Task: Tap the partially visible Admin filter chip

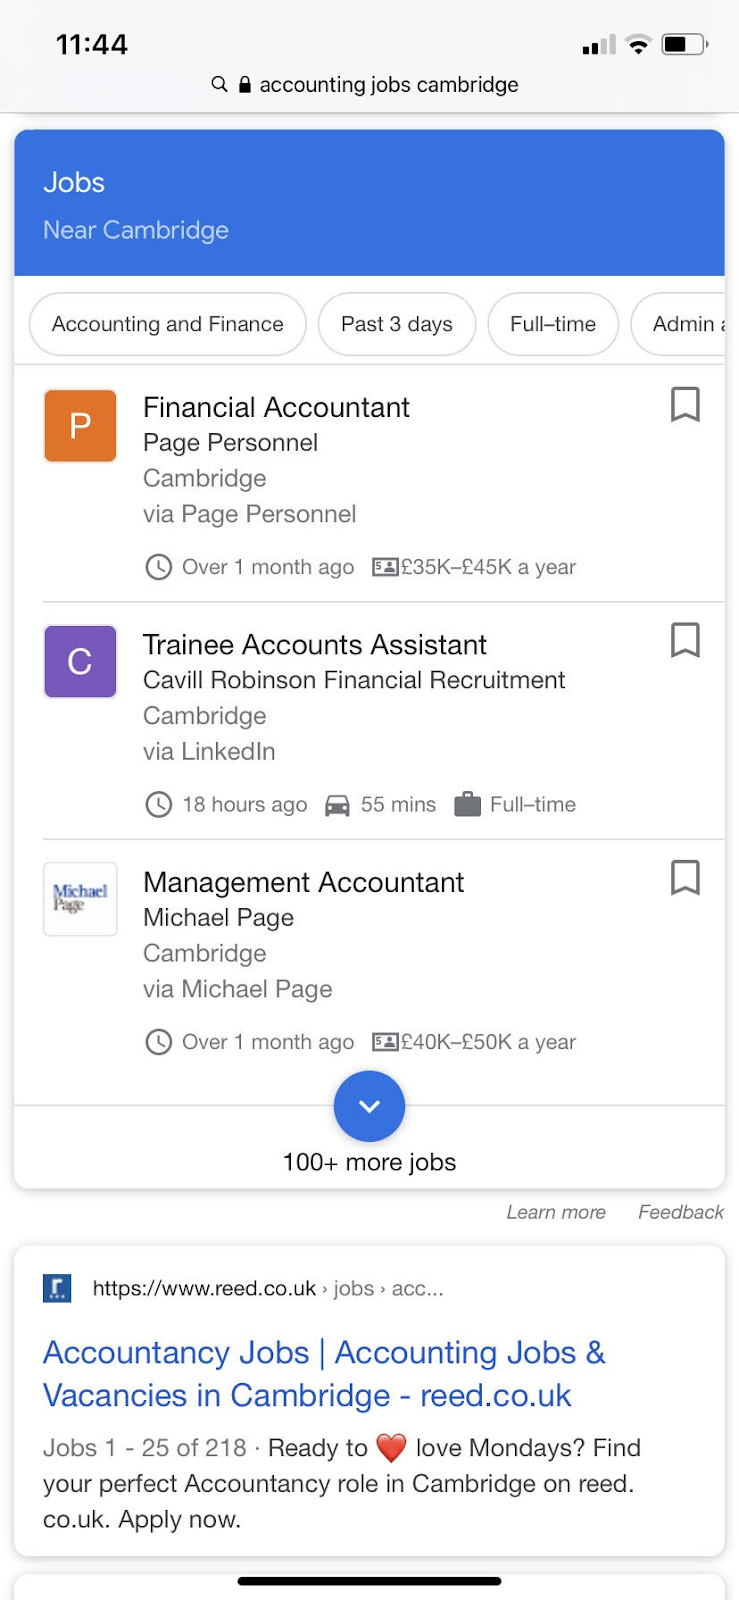Action: click(x=686, y=324)
